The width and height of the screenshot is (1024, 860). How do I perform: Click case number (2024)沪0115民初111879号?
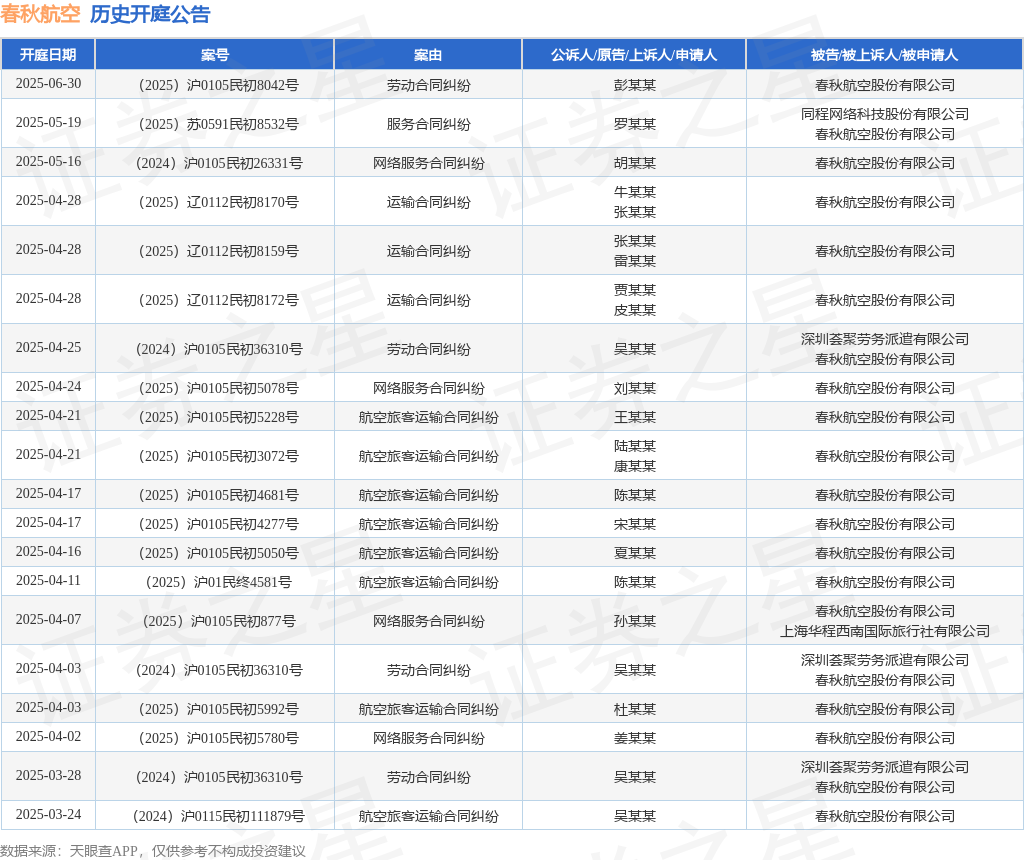click(219, 816)
